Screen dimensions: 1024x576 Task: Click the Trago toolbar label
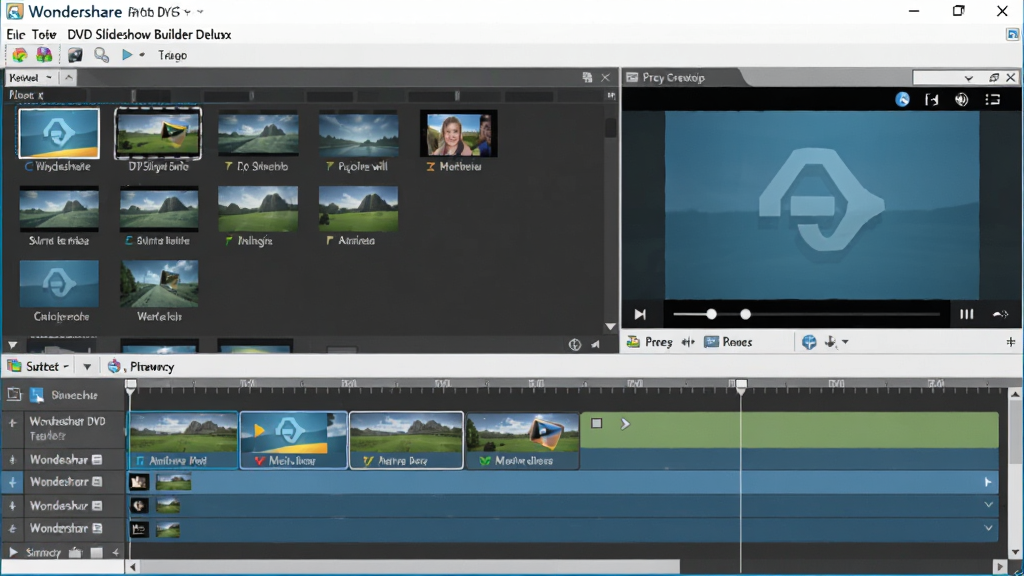[x=172, y=56]
